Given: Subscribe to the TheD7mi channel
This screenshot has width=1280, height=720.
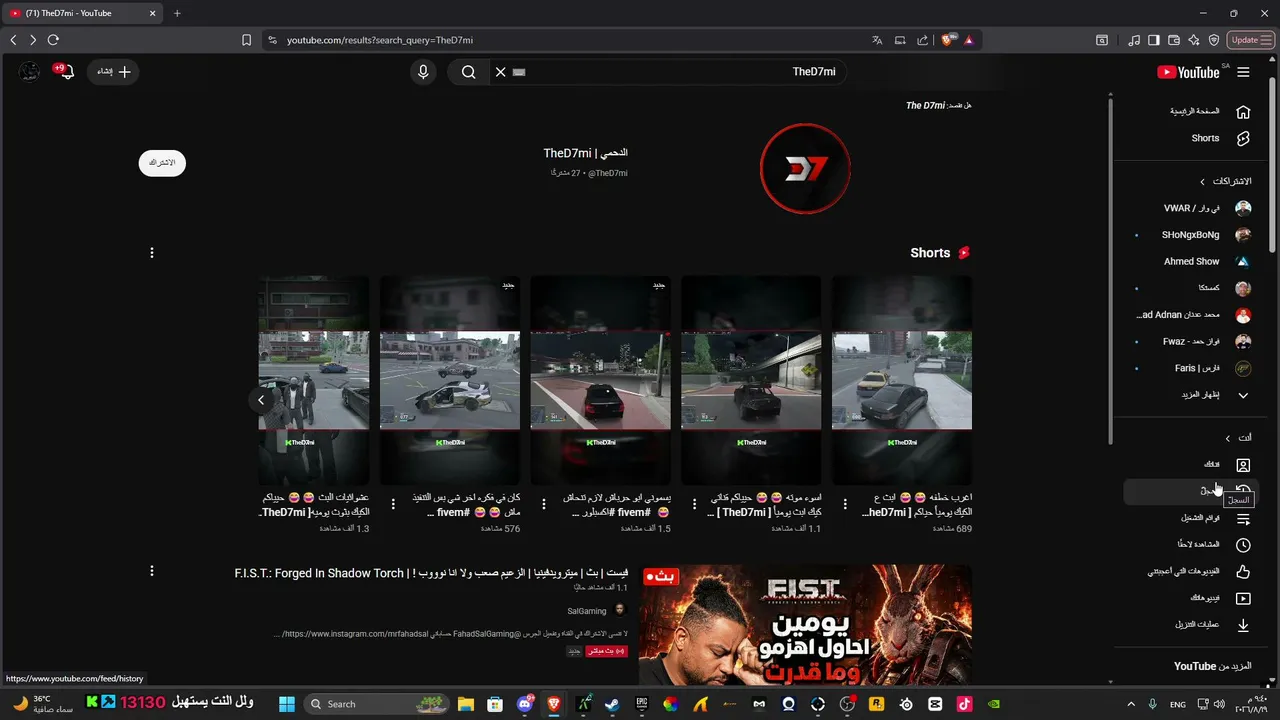Looking at the screenshot, I should click(162, 163).
